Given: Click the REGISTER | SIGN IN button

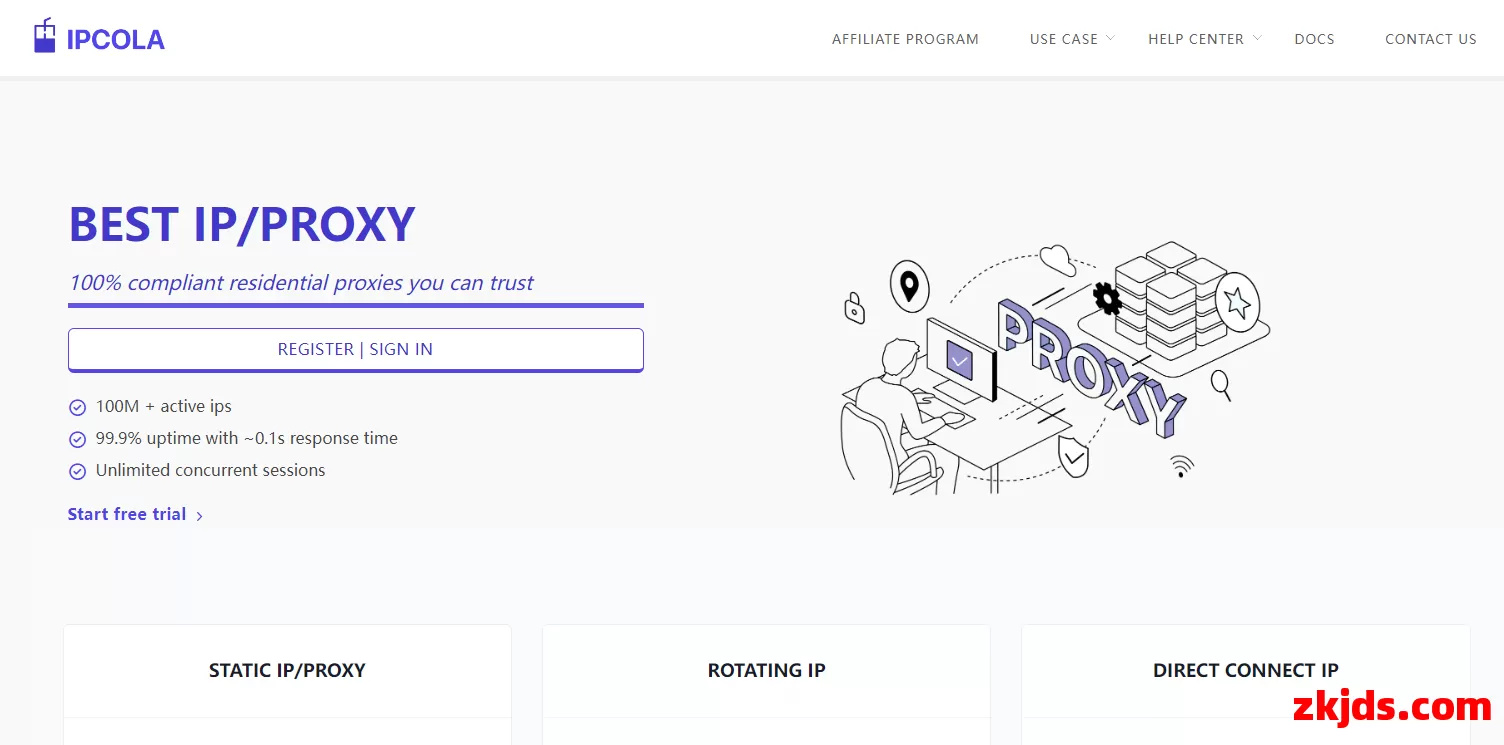Looking at the screenshot, I should pyautogui.click(x=355, y=350).
